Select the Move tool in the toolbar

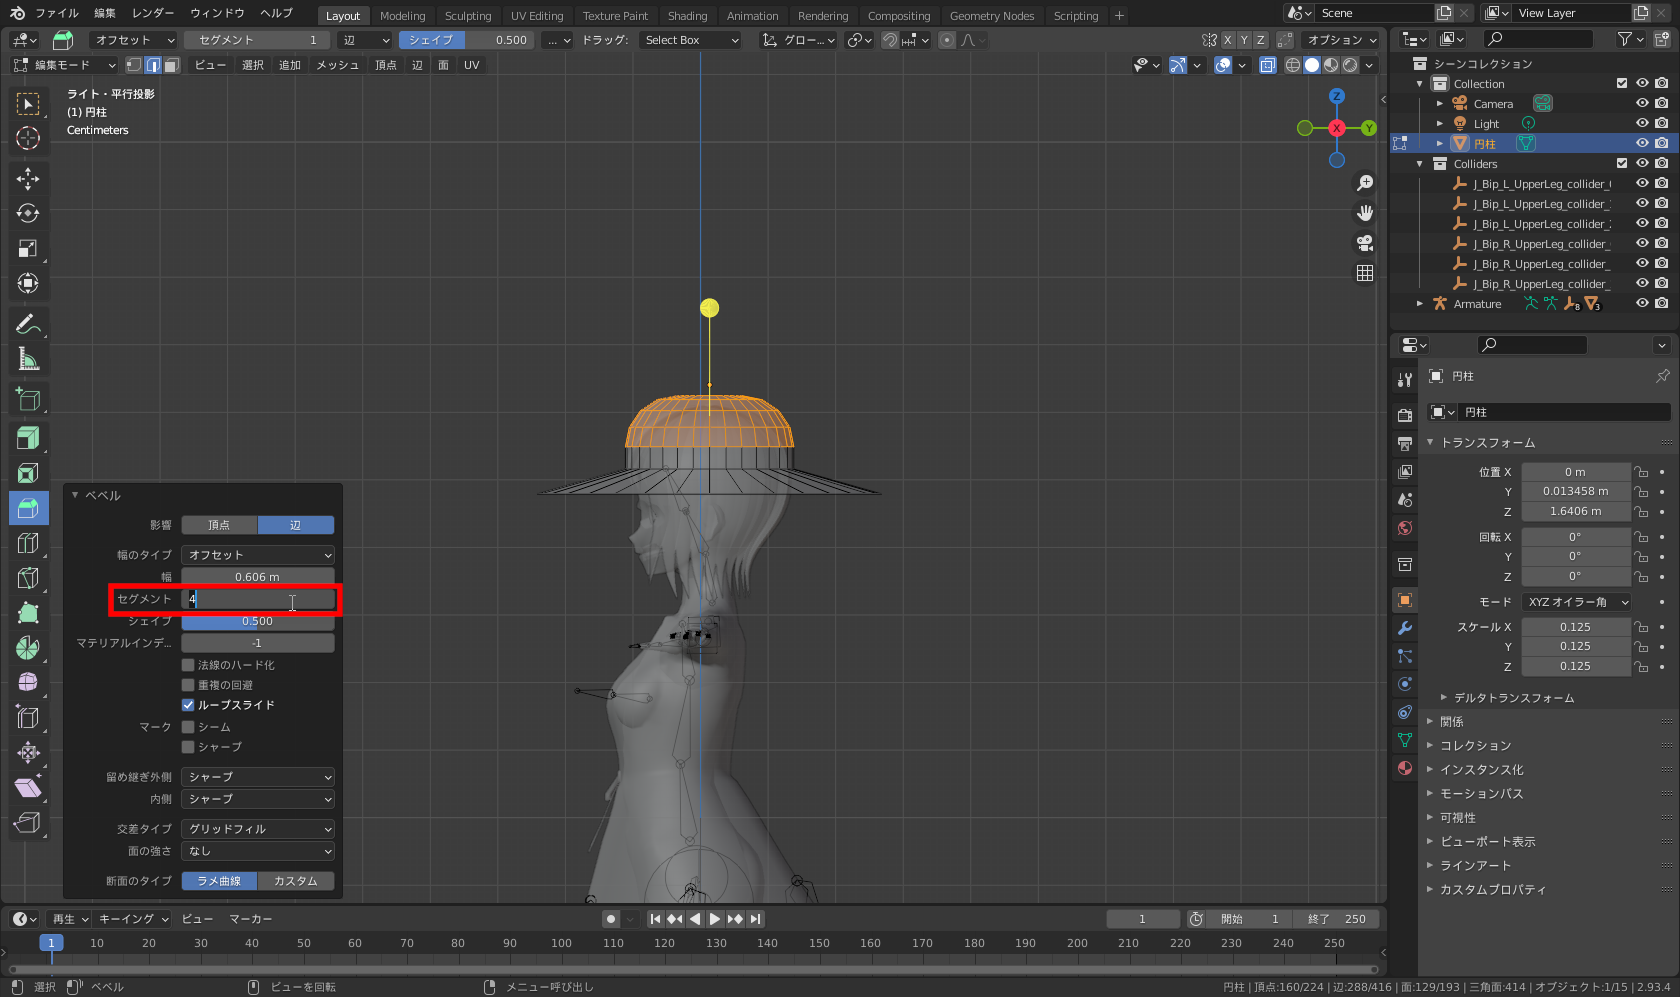[x=28, y=179]
